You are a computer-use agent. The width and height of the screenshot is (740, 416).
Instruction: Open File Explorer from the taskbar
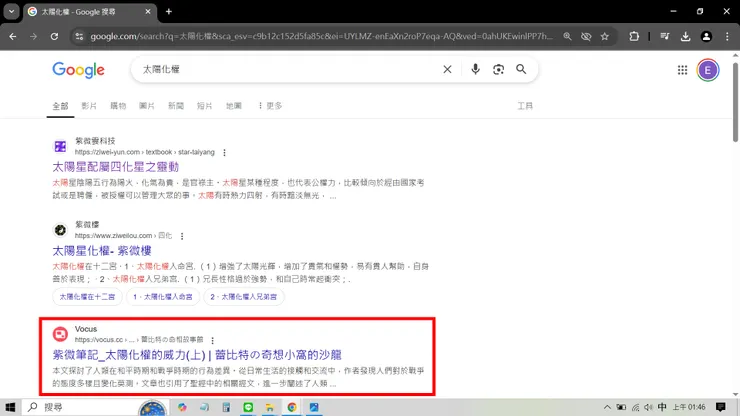coord(269,407)
